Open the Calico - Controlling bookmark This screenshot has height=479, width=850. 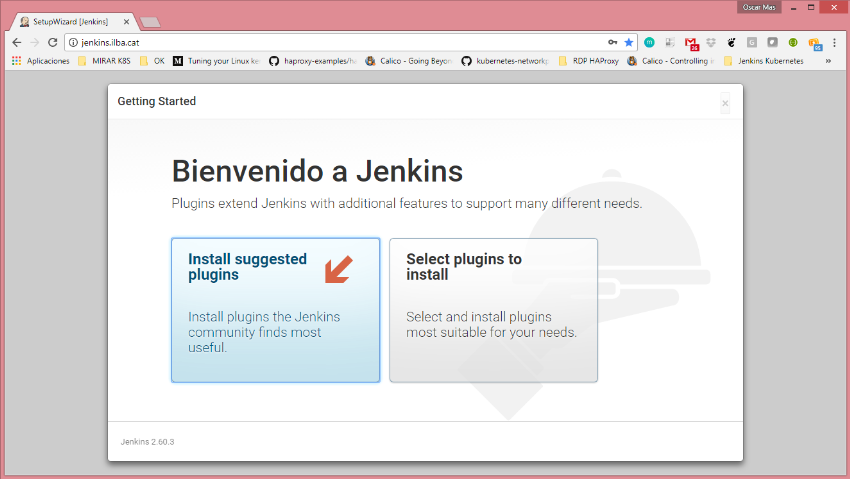[671, 61]
